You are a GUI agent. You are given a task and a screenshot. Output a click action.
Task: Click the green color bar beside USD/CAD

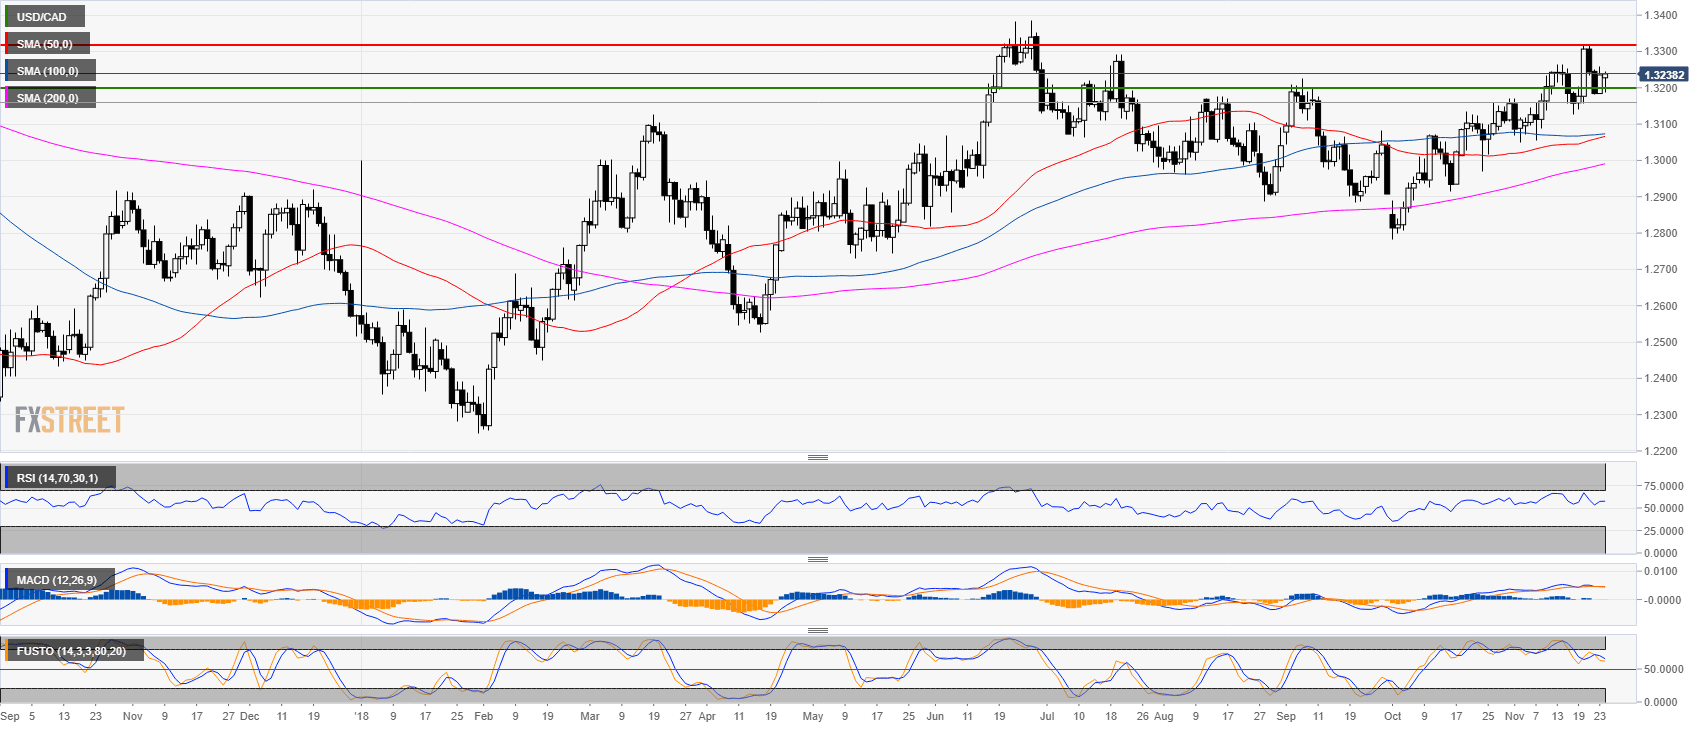(6, 17)
